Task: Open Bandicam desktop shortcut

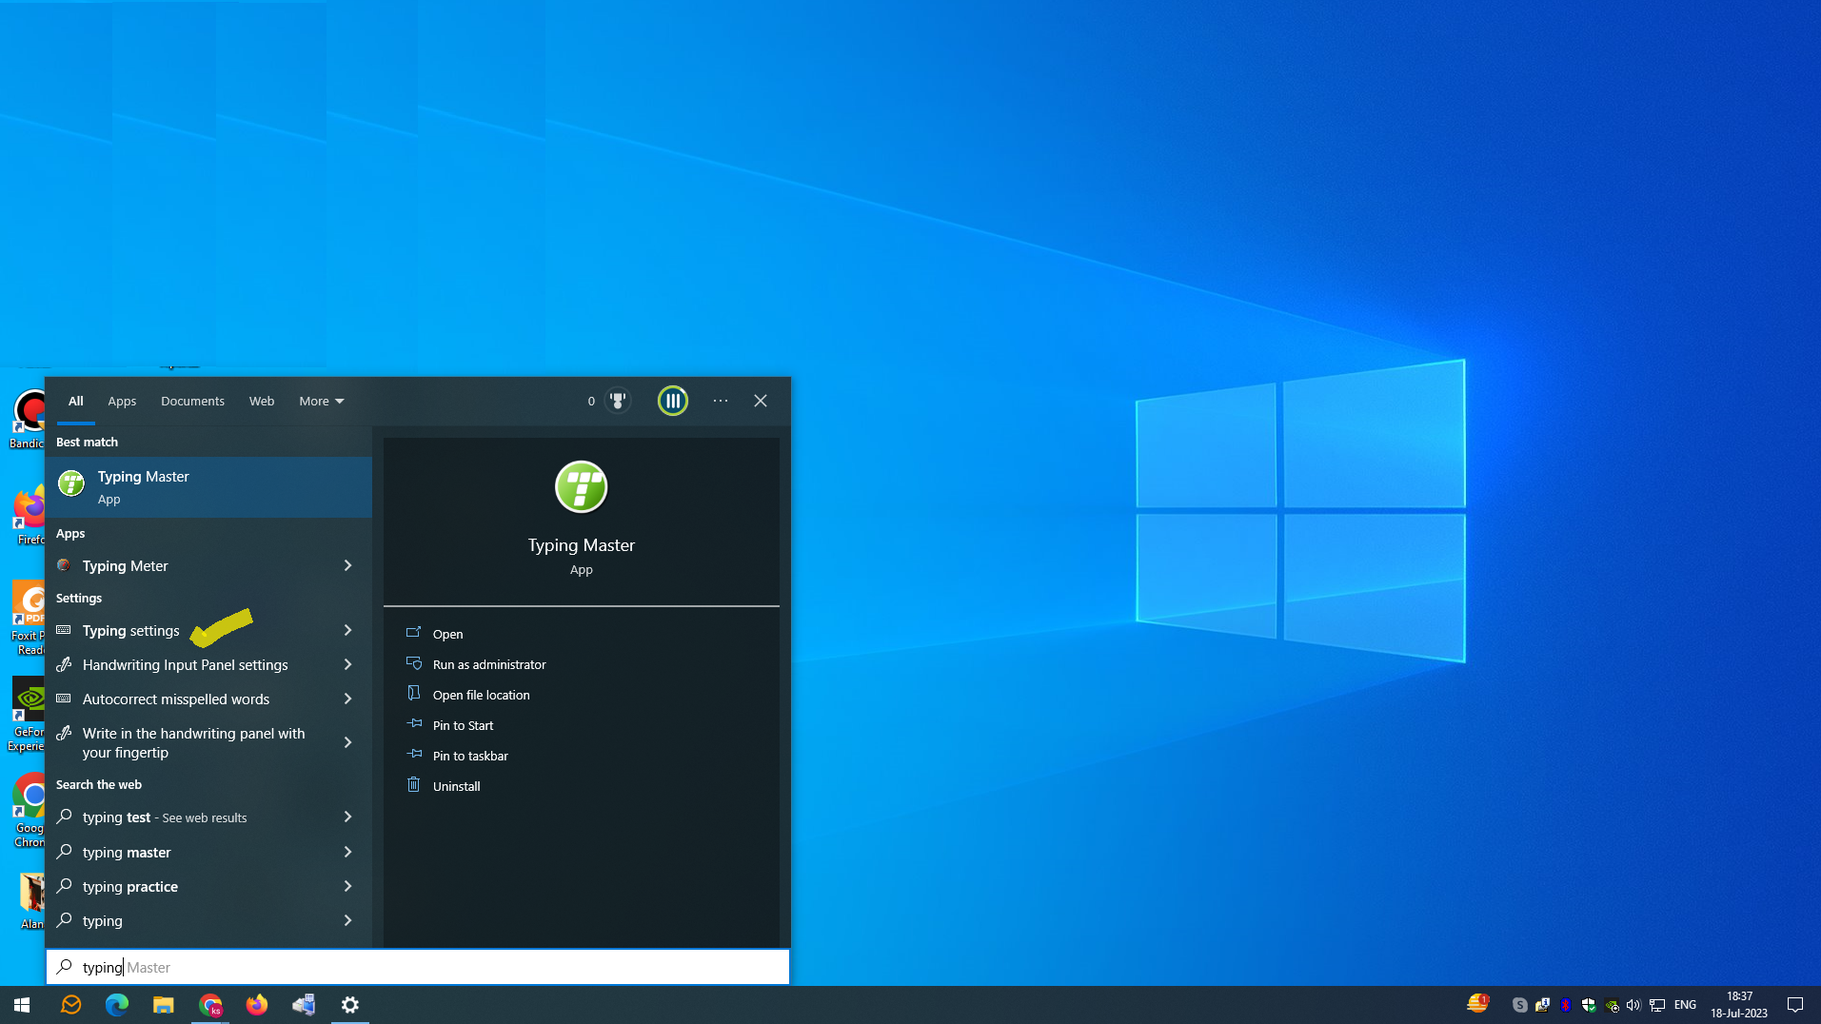Action: click(x=27, y=420)
